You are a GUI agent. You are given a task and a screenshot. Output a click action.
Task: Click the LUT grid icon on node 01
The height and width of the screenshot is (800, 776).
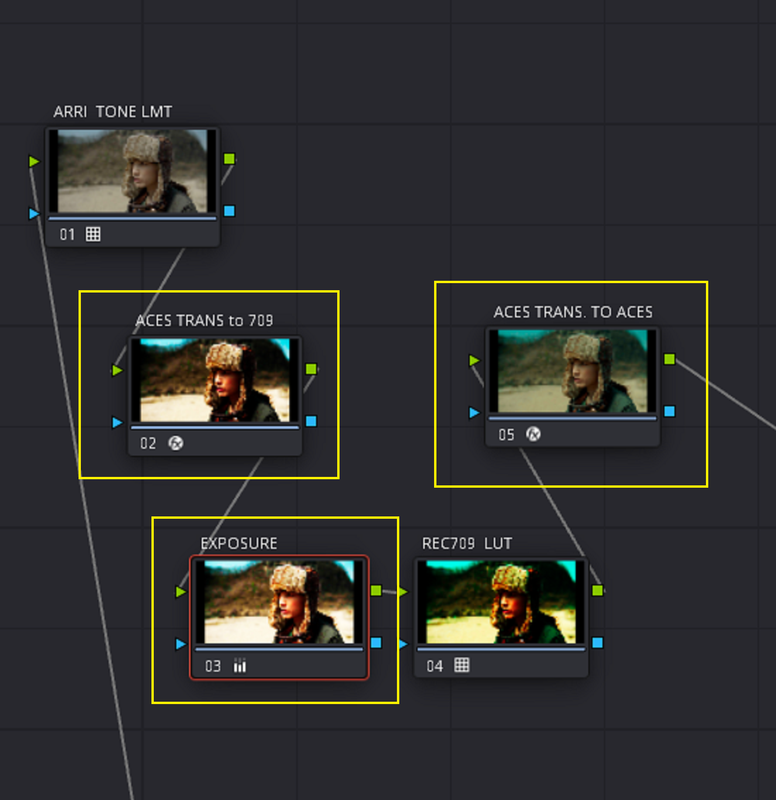pyautogui.click(x=93, y=234)
